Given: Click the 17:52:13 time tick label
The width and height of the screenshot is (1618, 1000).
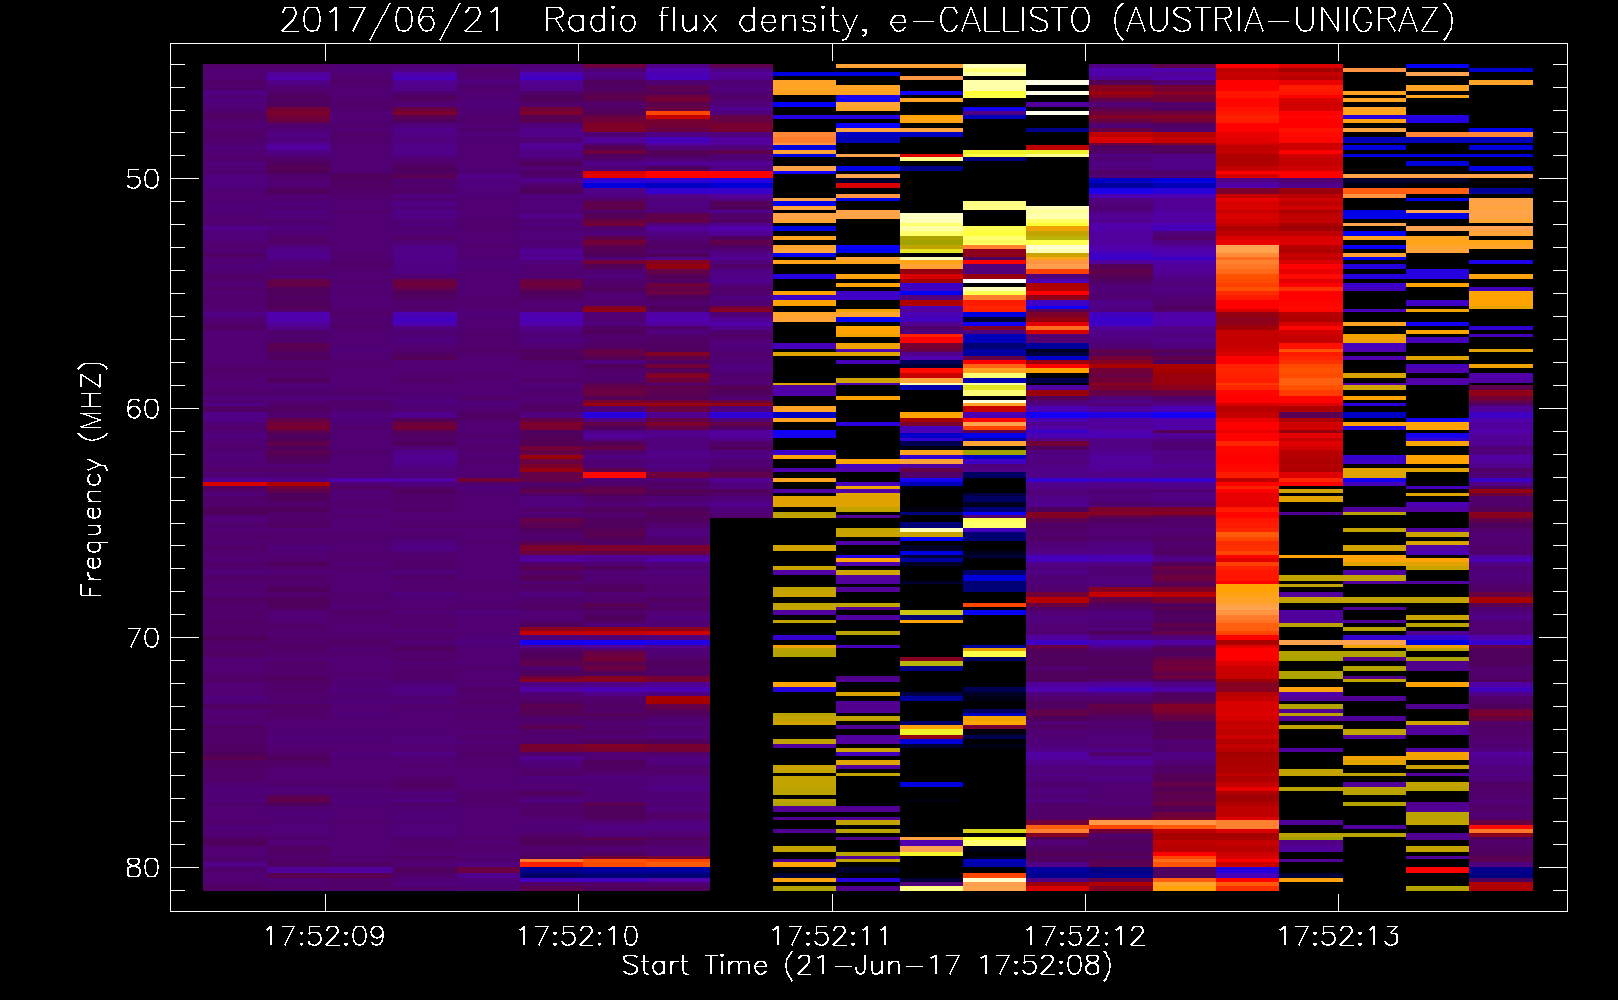Looking at the screenshot, I should point(1338,937).
